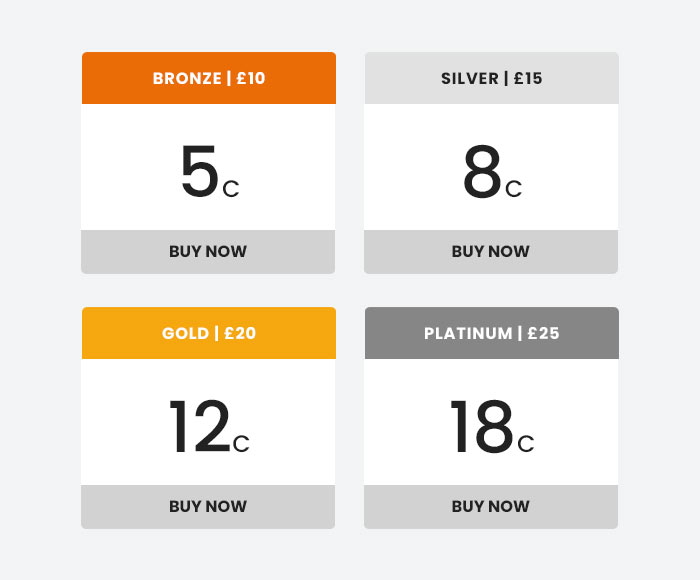Select the small "c" after the 12

241,444
